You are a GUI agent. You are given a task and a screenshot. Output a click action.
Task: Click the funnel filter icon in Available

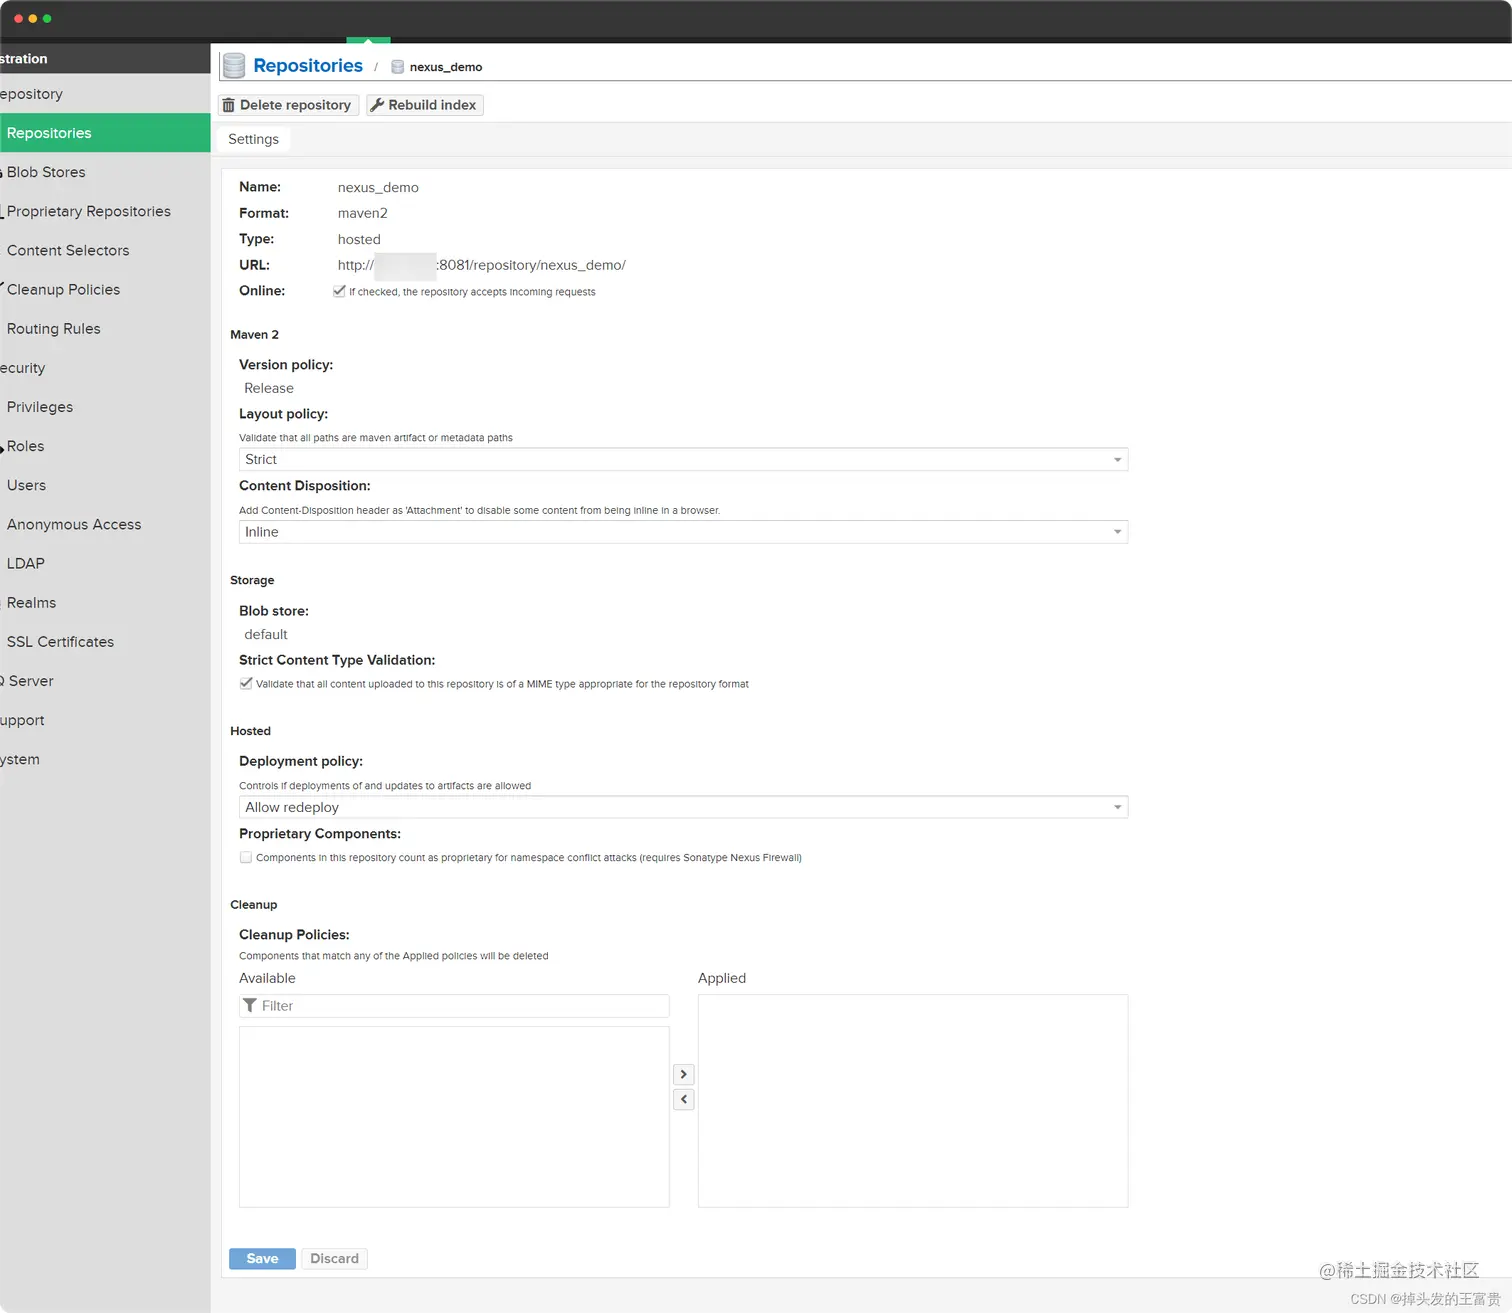tap(250, 1005)
